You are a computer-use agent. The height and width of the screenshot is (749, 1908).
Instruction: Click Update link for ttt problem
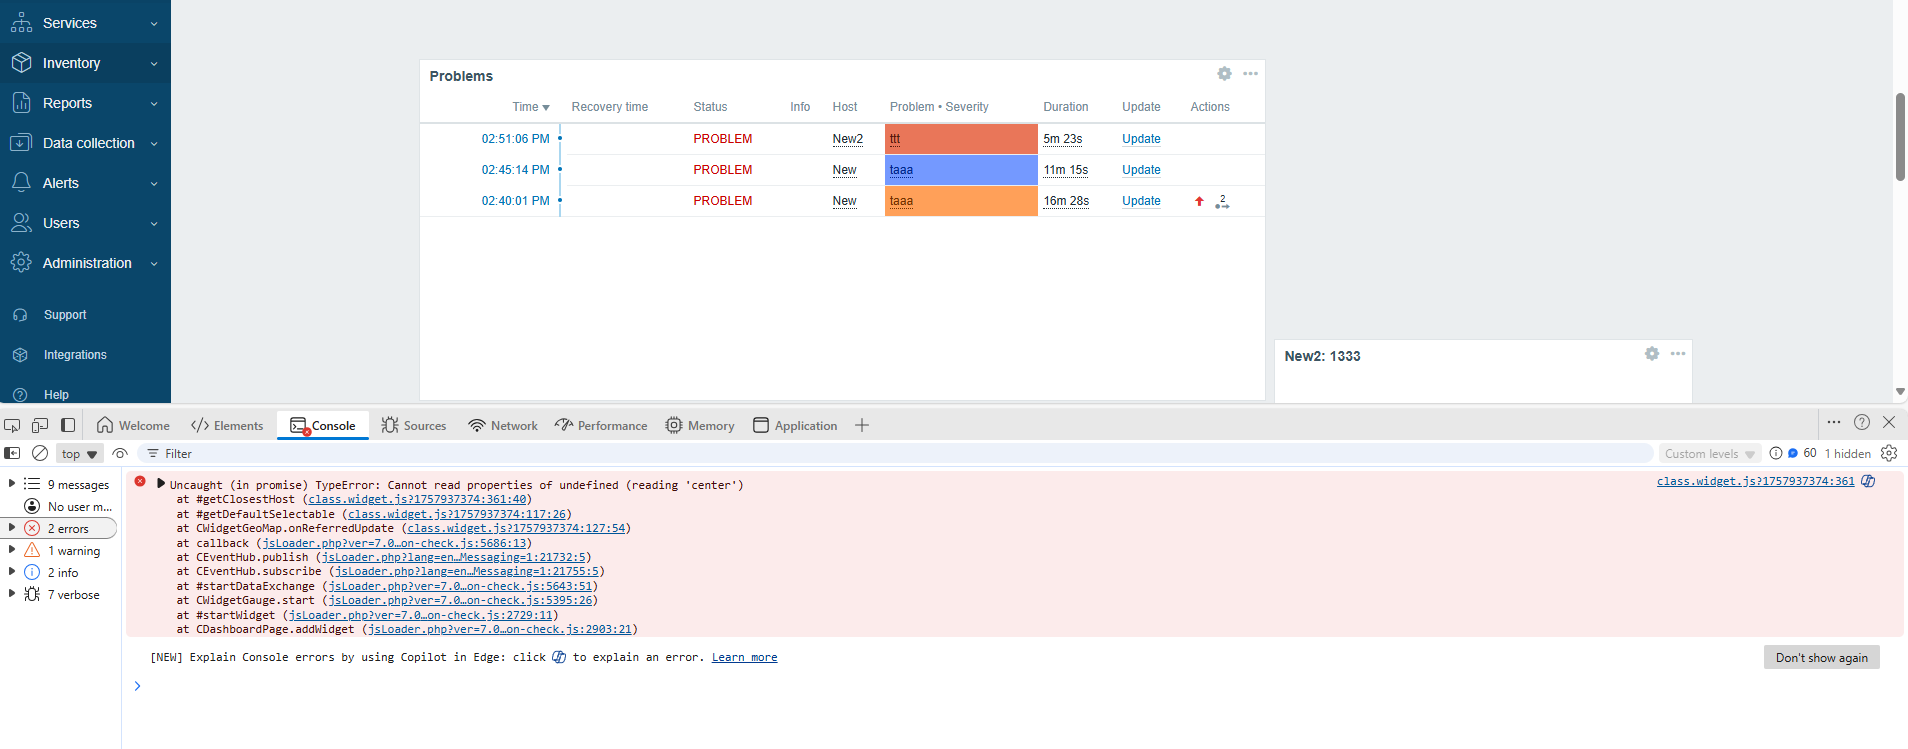1141,139
